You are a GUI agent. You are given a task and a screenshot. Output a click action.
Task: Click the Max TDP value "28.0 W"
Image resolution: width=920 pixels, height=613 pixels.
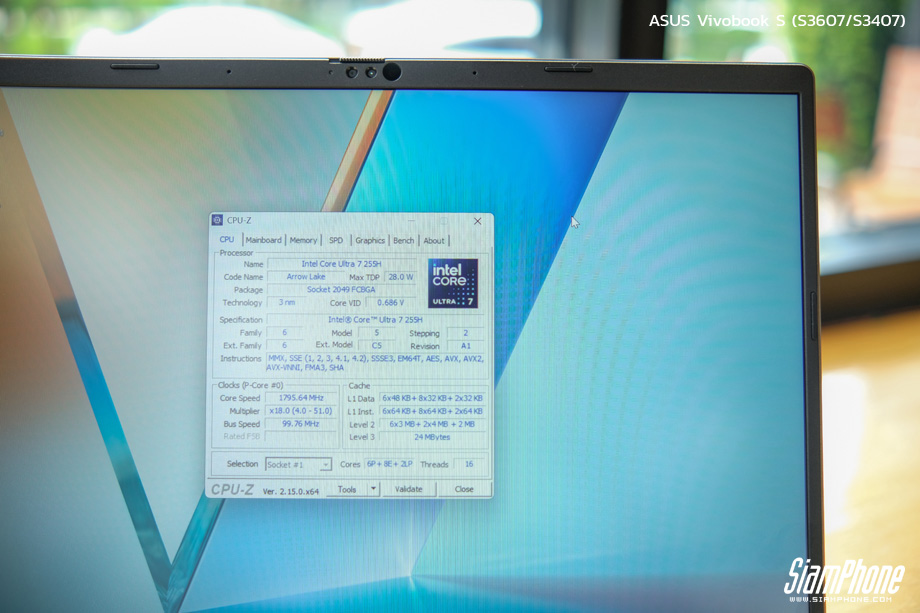click(400, 277)
